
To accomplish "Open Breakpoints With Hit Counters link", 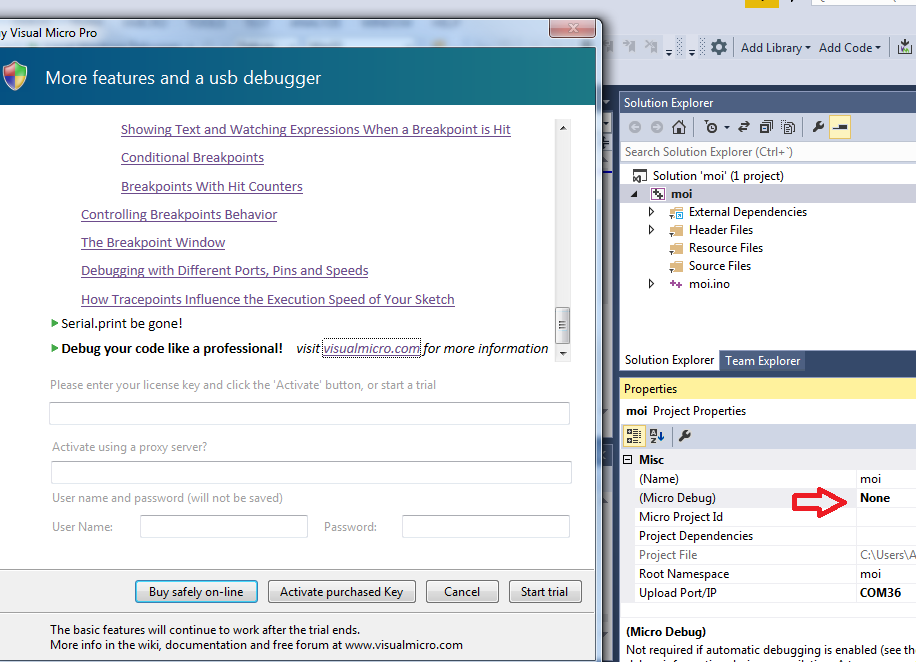I will click(x=211, y=186).
